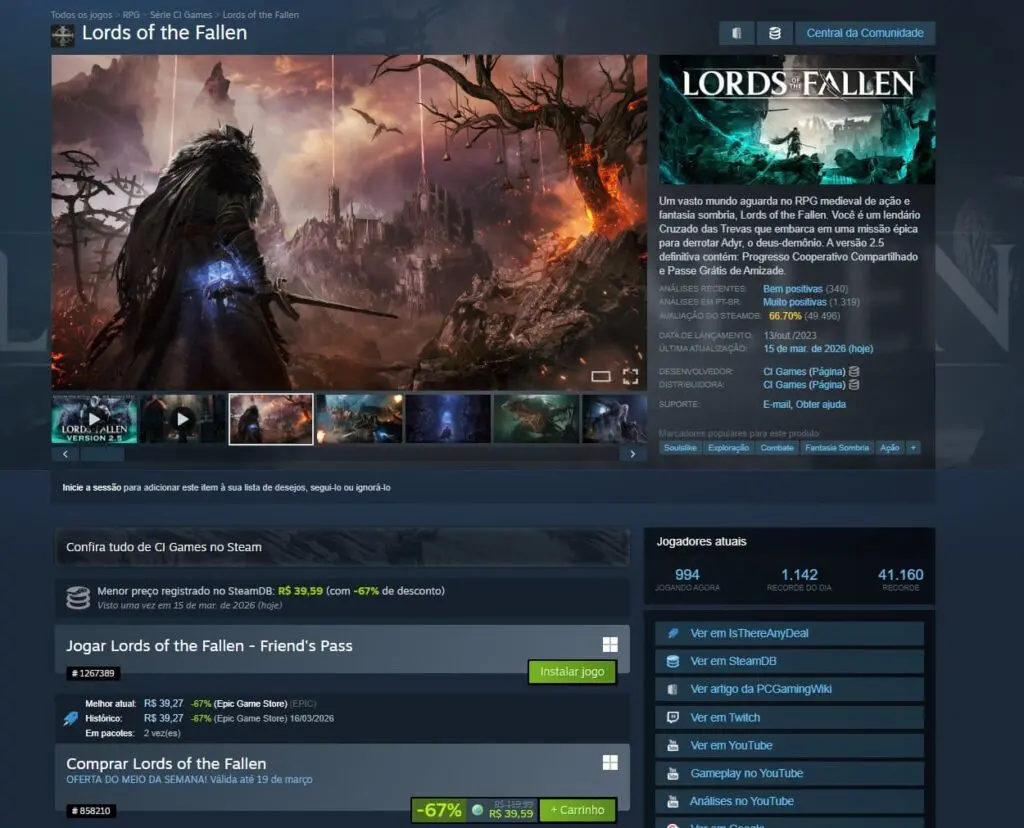1024x828 pixels.
Task: Click the SteamDB icon button beside Central da Comunidade
Action: click(x=773, y=33)
